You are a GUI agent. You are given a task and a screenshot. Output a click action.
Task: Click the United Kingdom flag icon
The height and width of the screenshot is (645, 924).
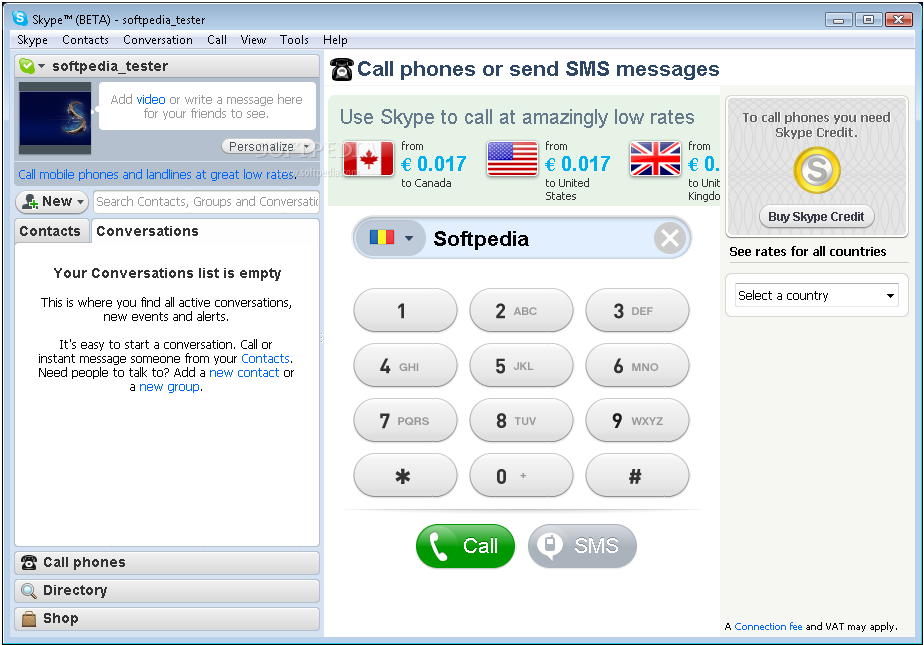655,159
